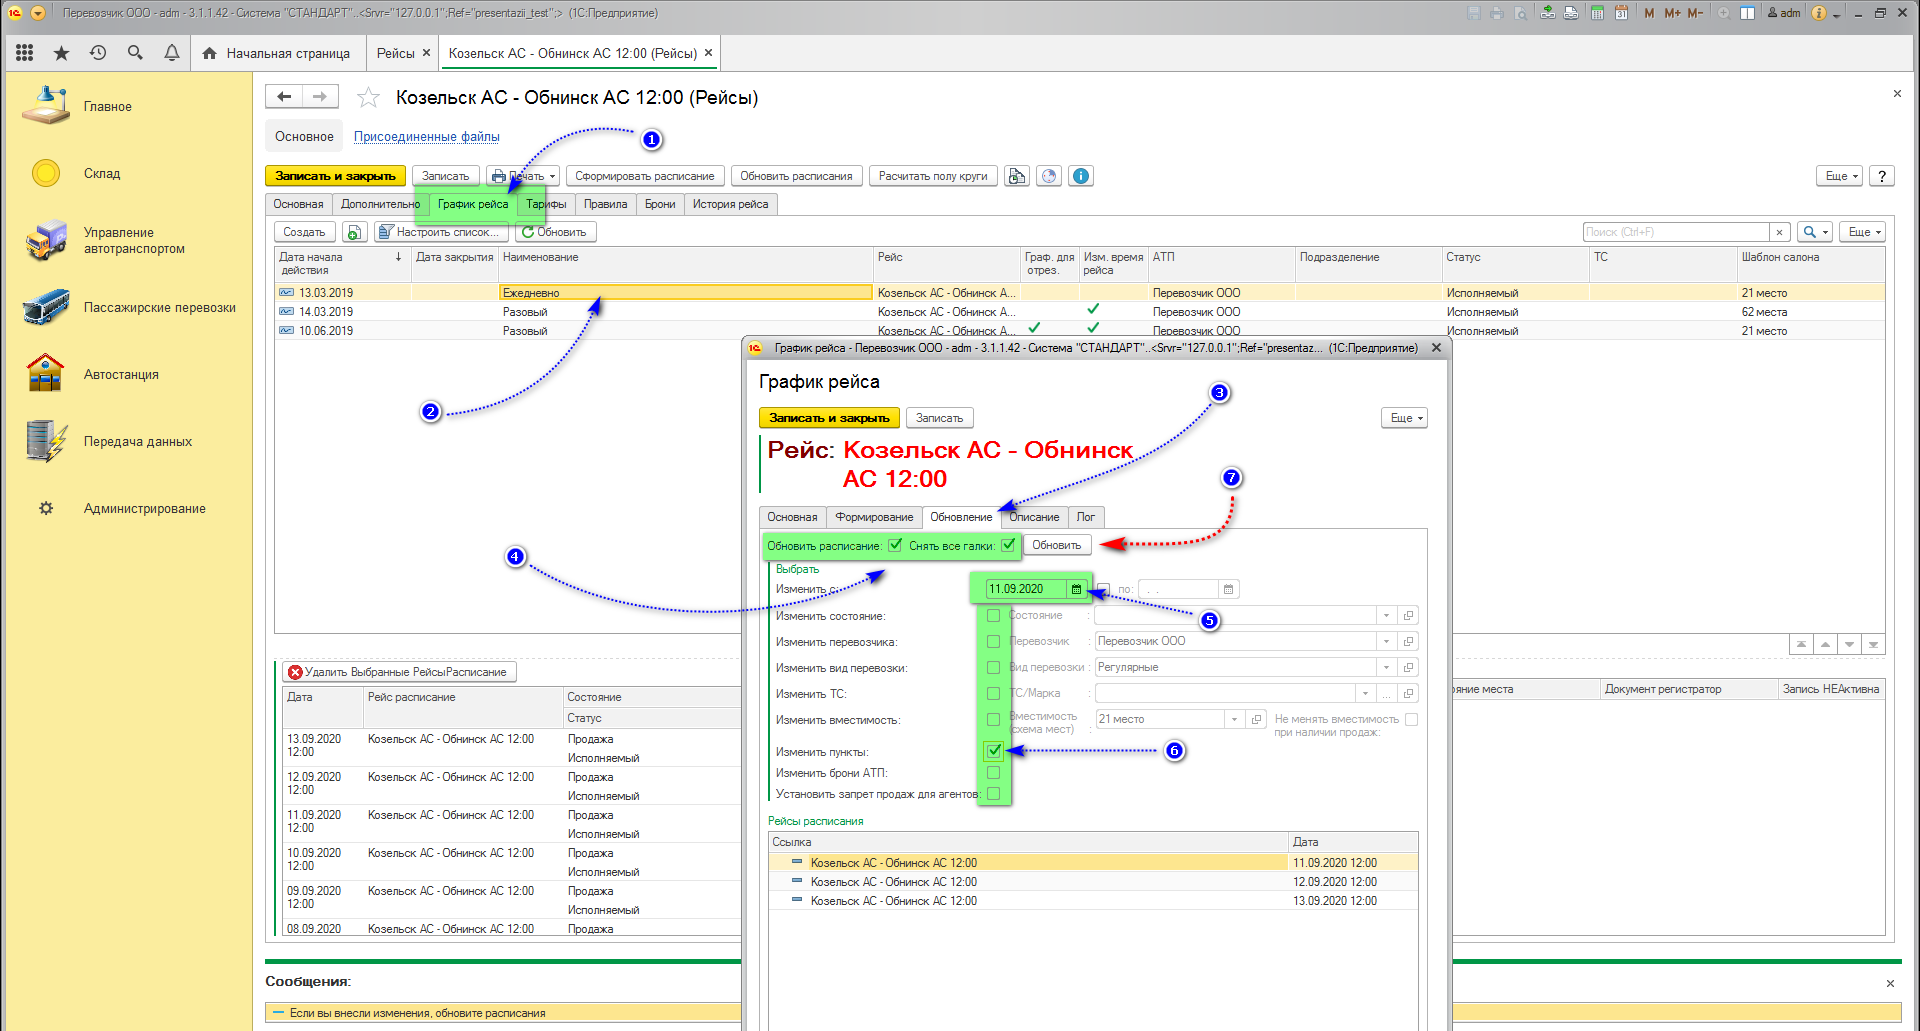This screenshot has height=1031, width=1920.
Task: Open Пассажирские перевозки bus section
Action: [46, 308]
